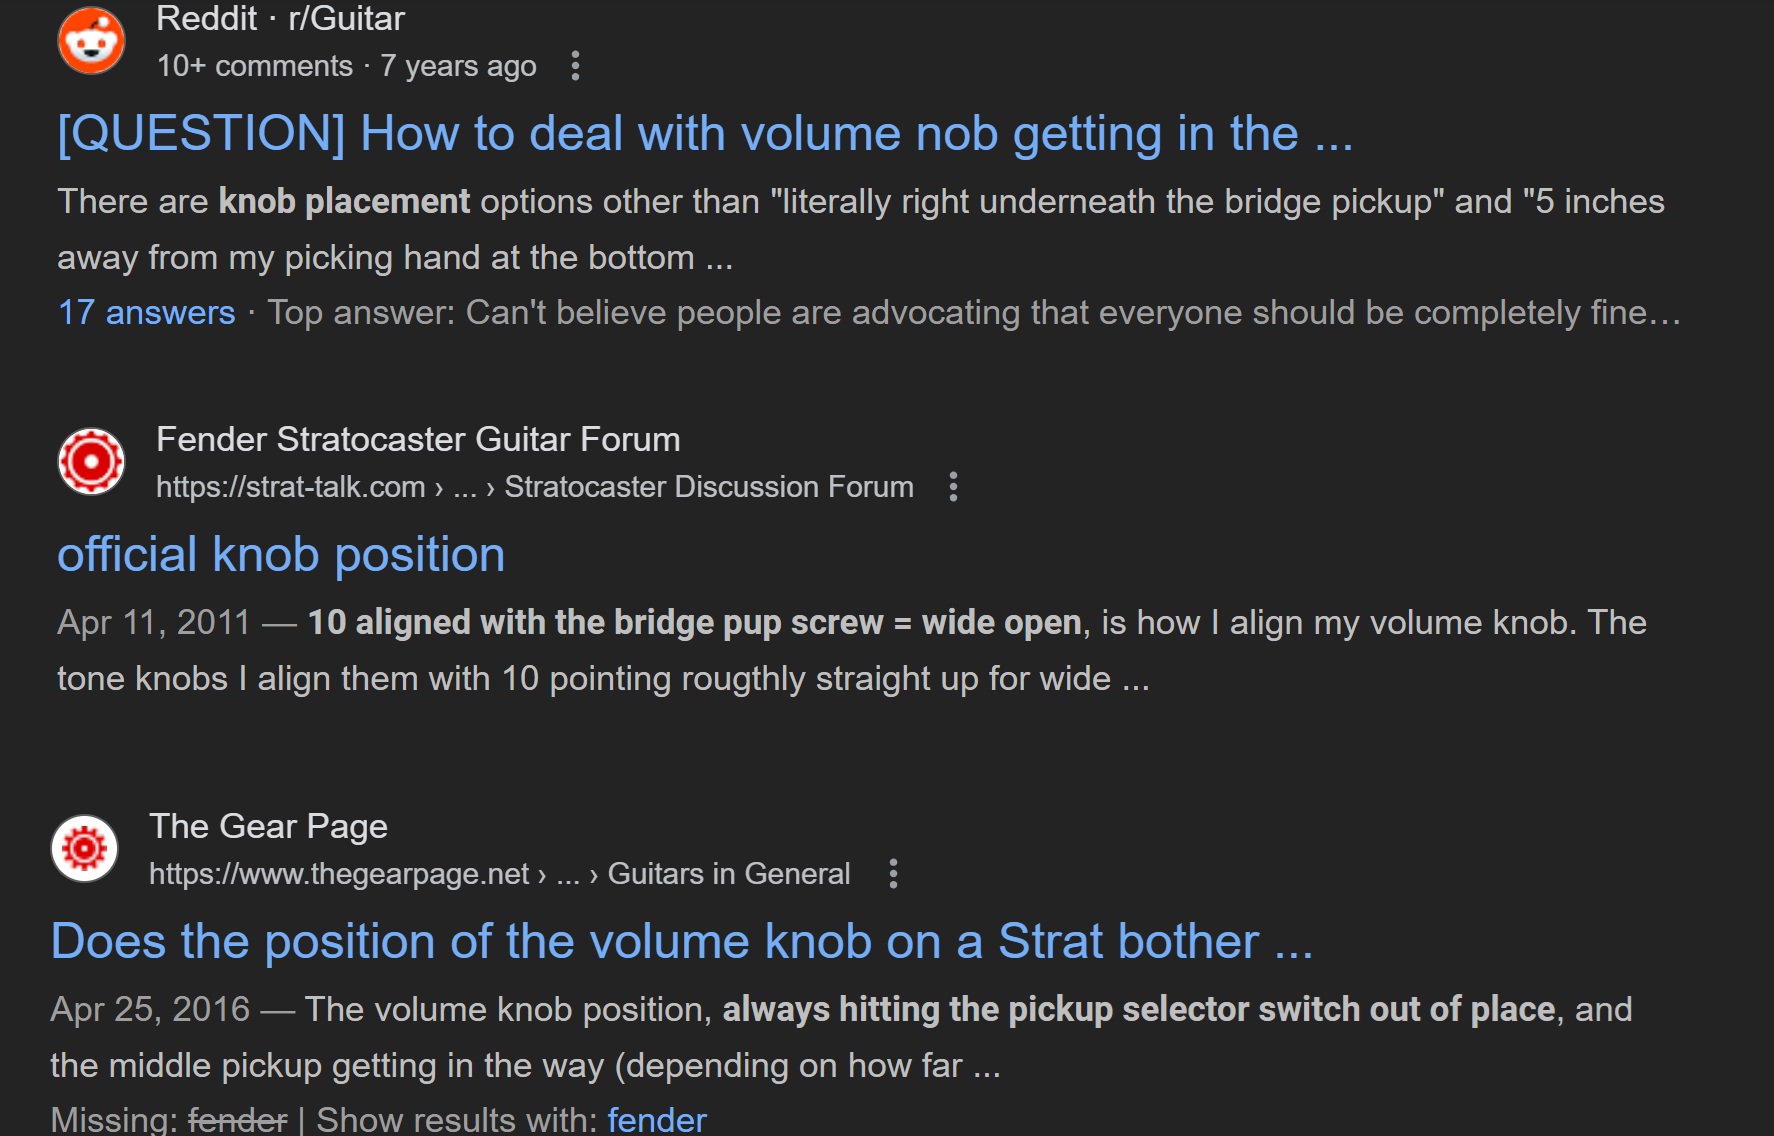Click the Reddit favicon icon
The width and height of the screenshot is (1774, 1136).
pos(91,41)
